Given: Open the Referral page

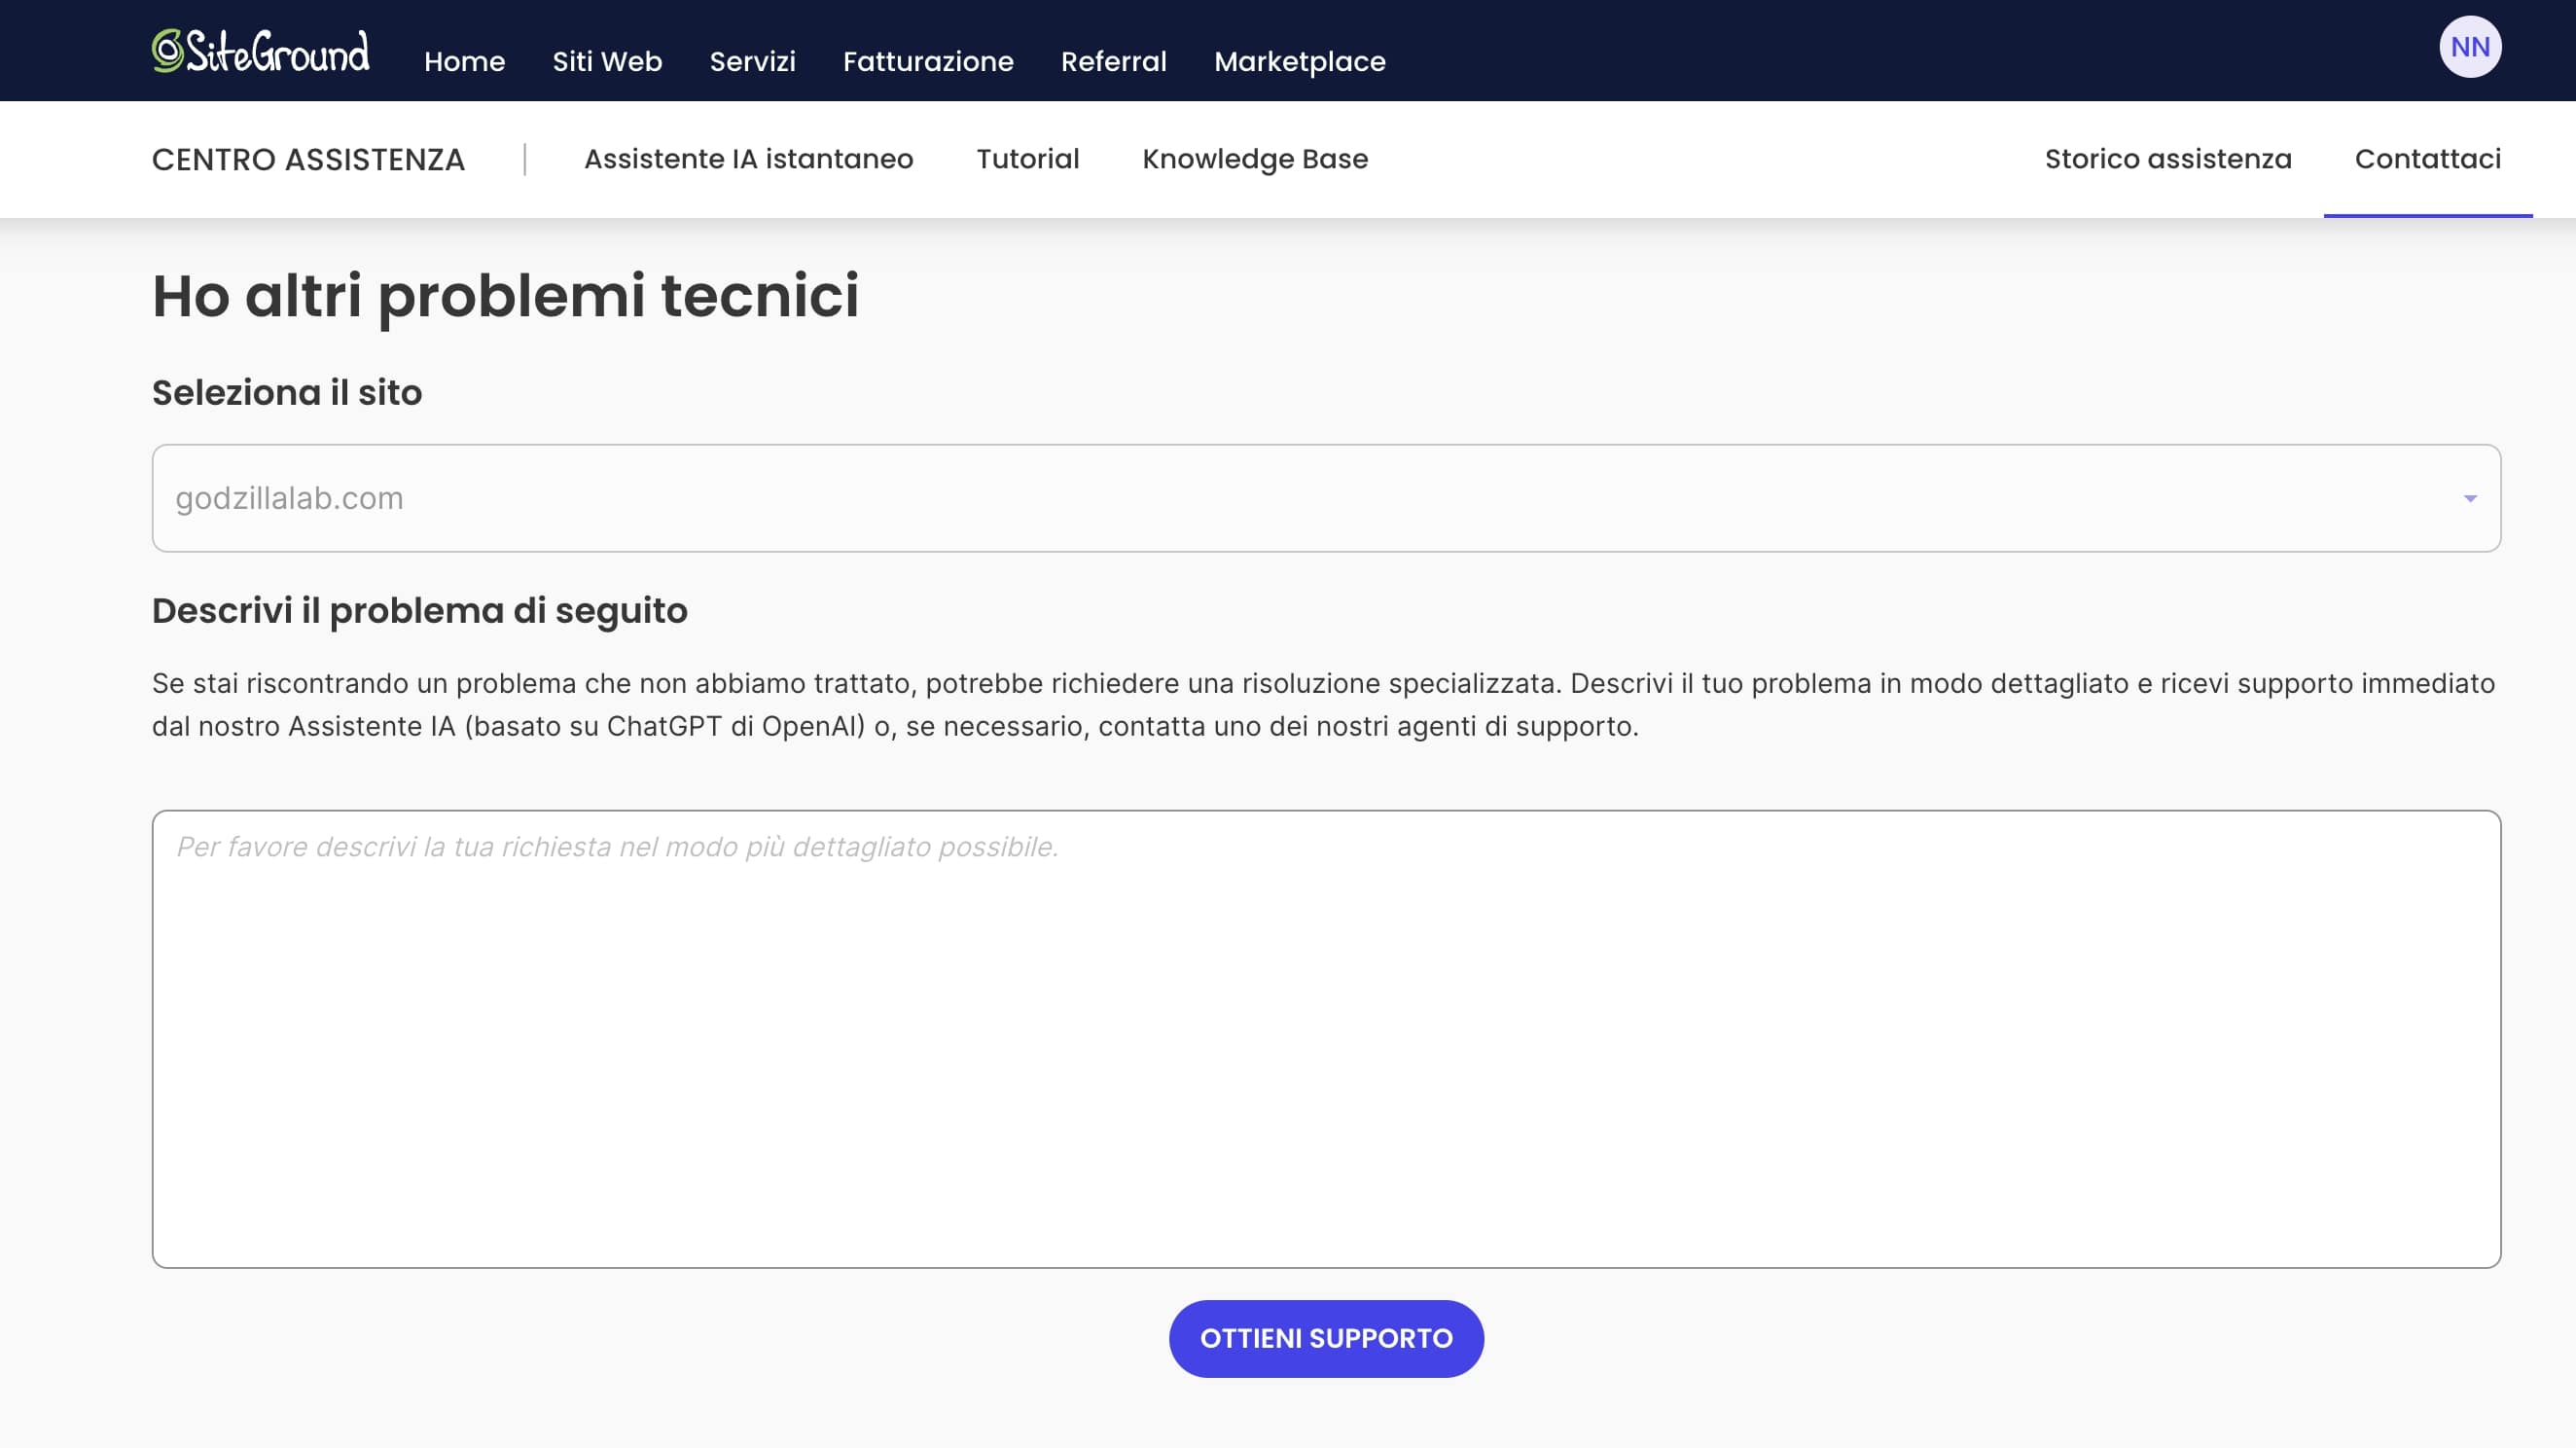Looking at the screenshot, I should point(1113,61).
